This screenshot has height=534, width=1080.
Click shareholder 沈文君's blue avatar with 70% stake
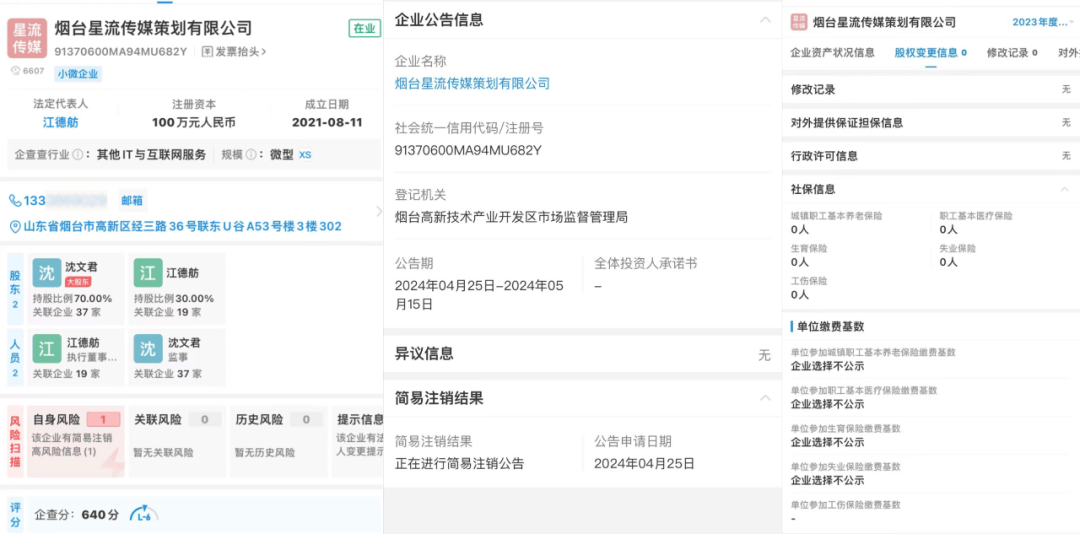point(47,273)
